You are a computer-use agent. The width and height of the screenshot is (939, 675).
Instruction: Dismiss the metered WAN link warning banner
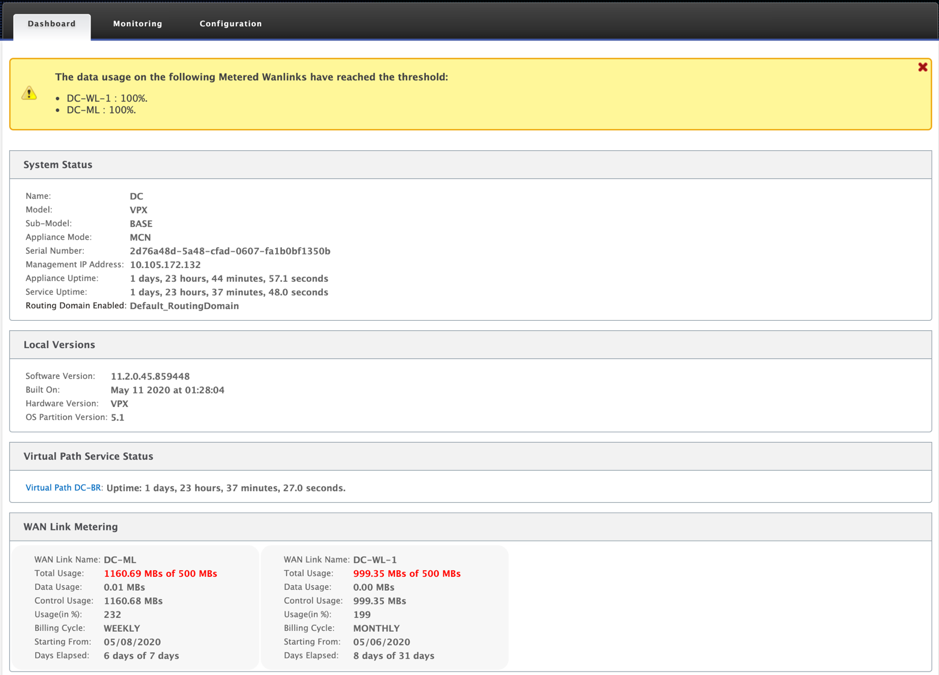(923, 67)
